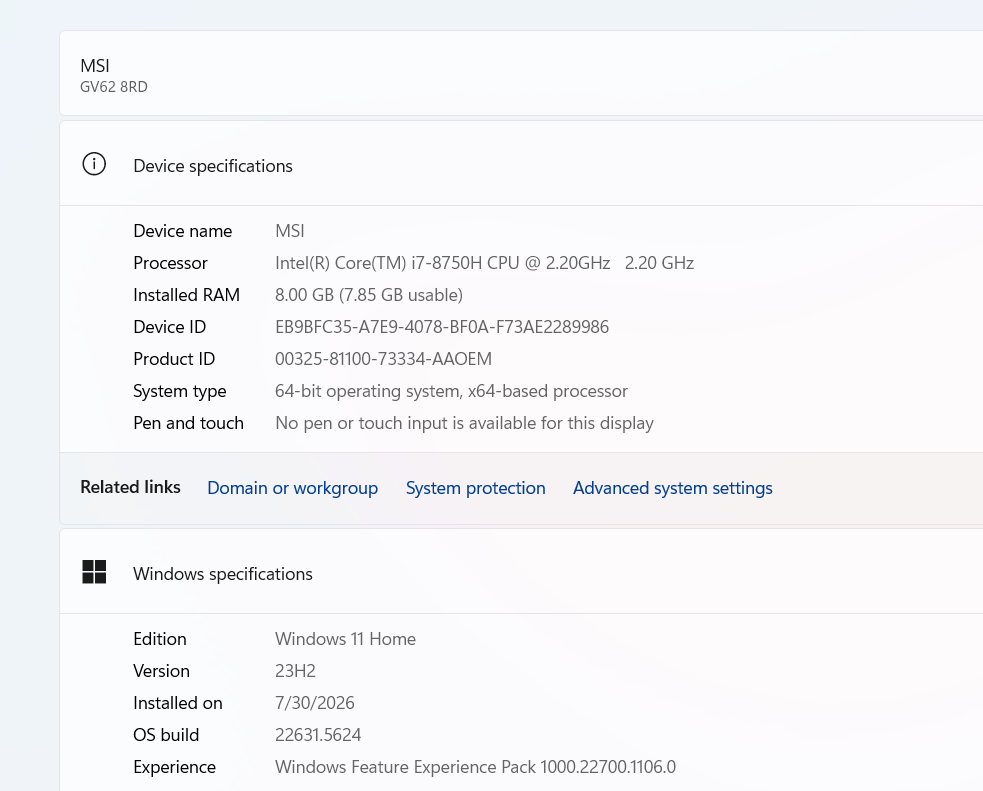Collapse the Device specifications section header
This screenshot has width=983, height=791.
coord(522,165)
